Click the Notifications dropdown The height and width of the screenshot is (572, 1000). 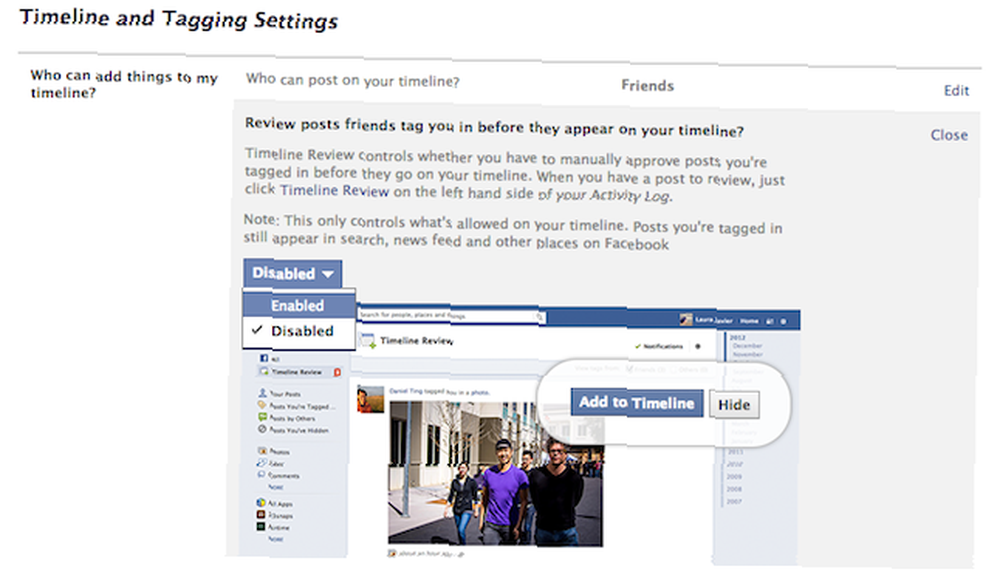[659, 346]
